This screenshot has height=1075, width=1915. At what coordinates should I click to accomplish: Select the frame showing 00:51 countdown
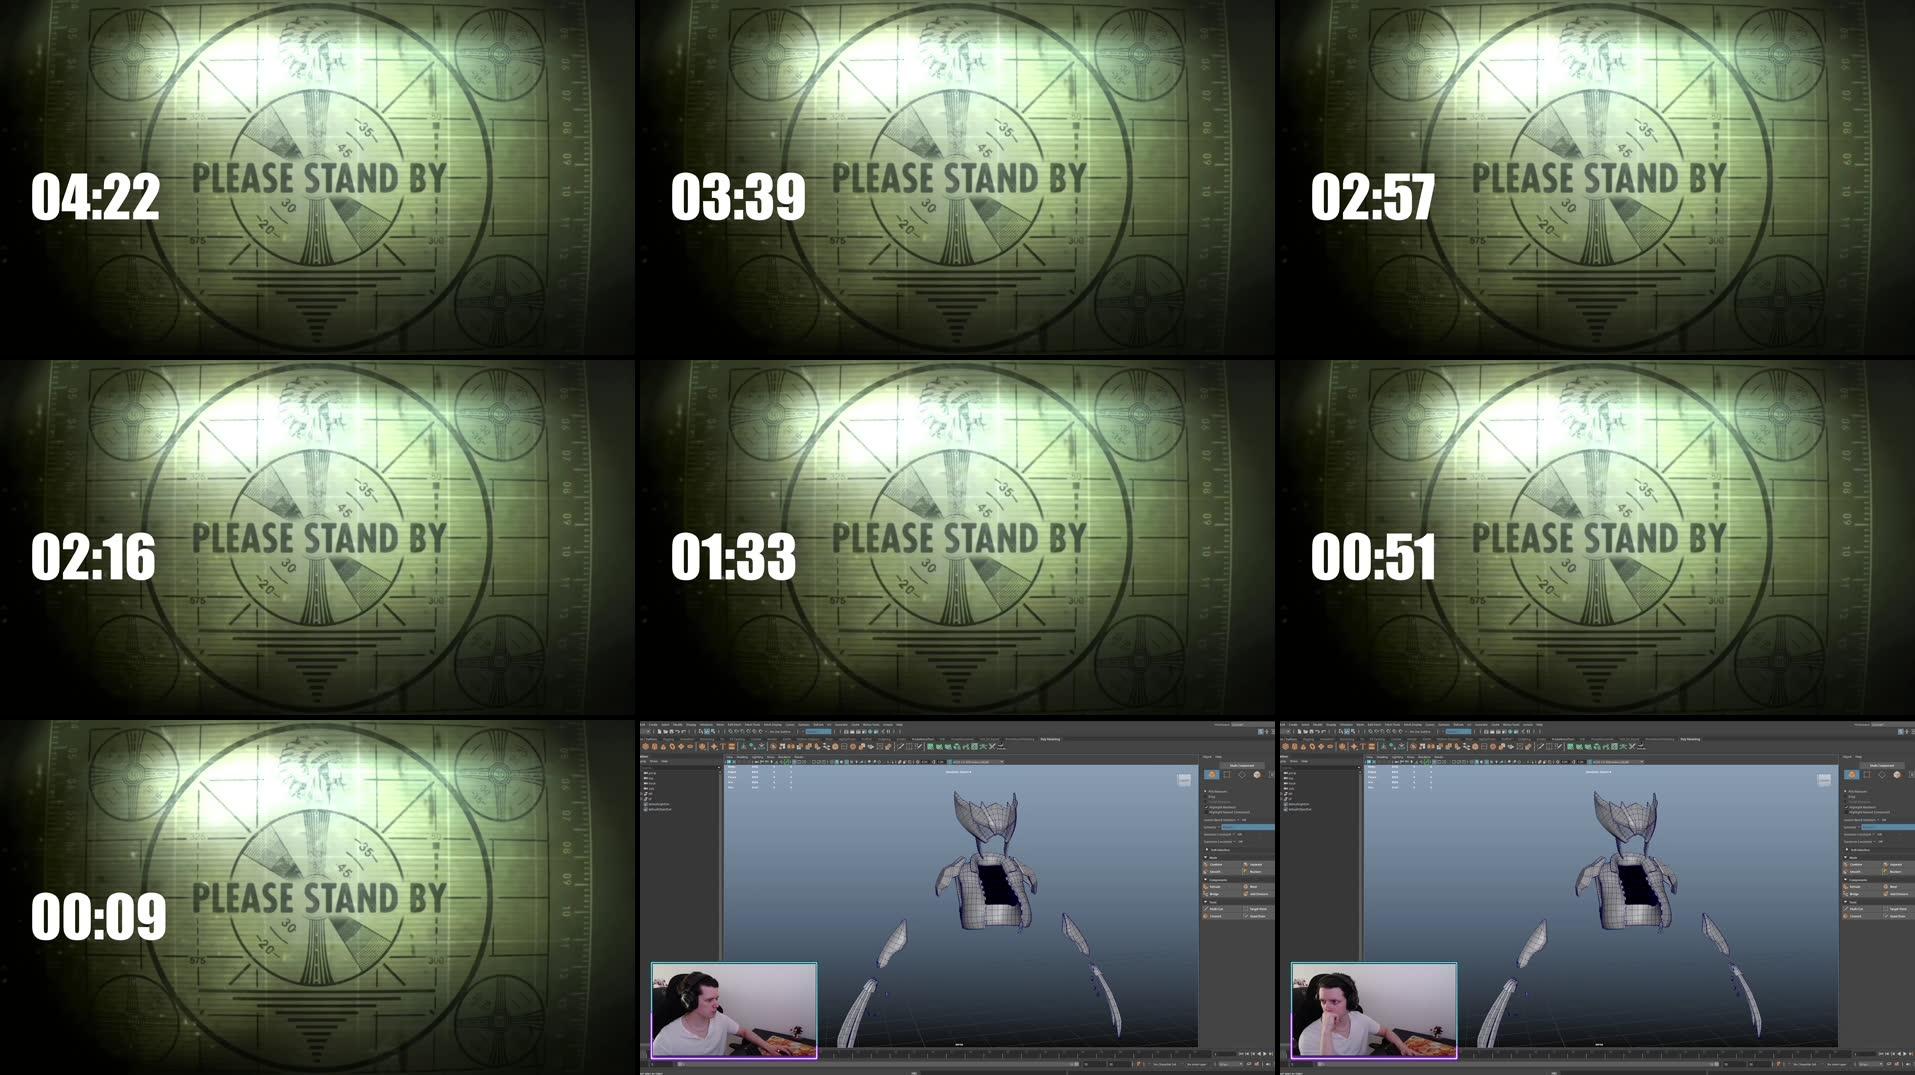[x=1597, y=537]
